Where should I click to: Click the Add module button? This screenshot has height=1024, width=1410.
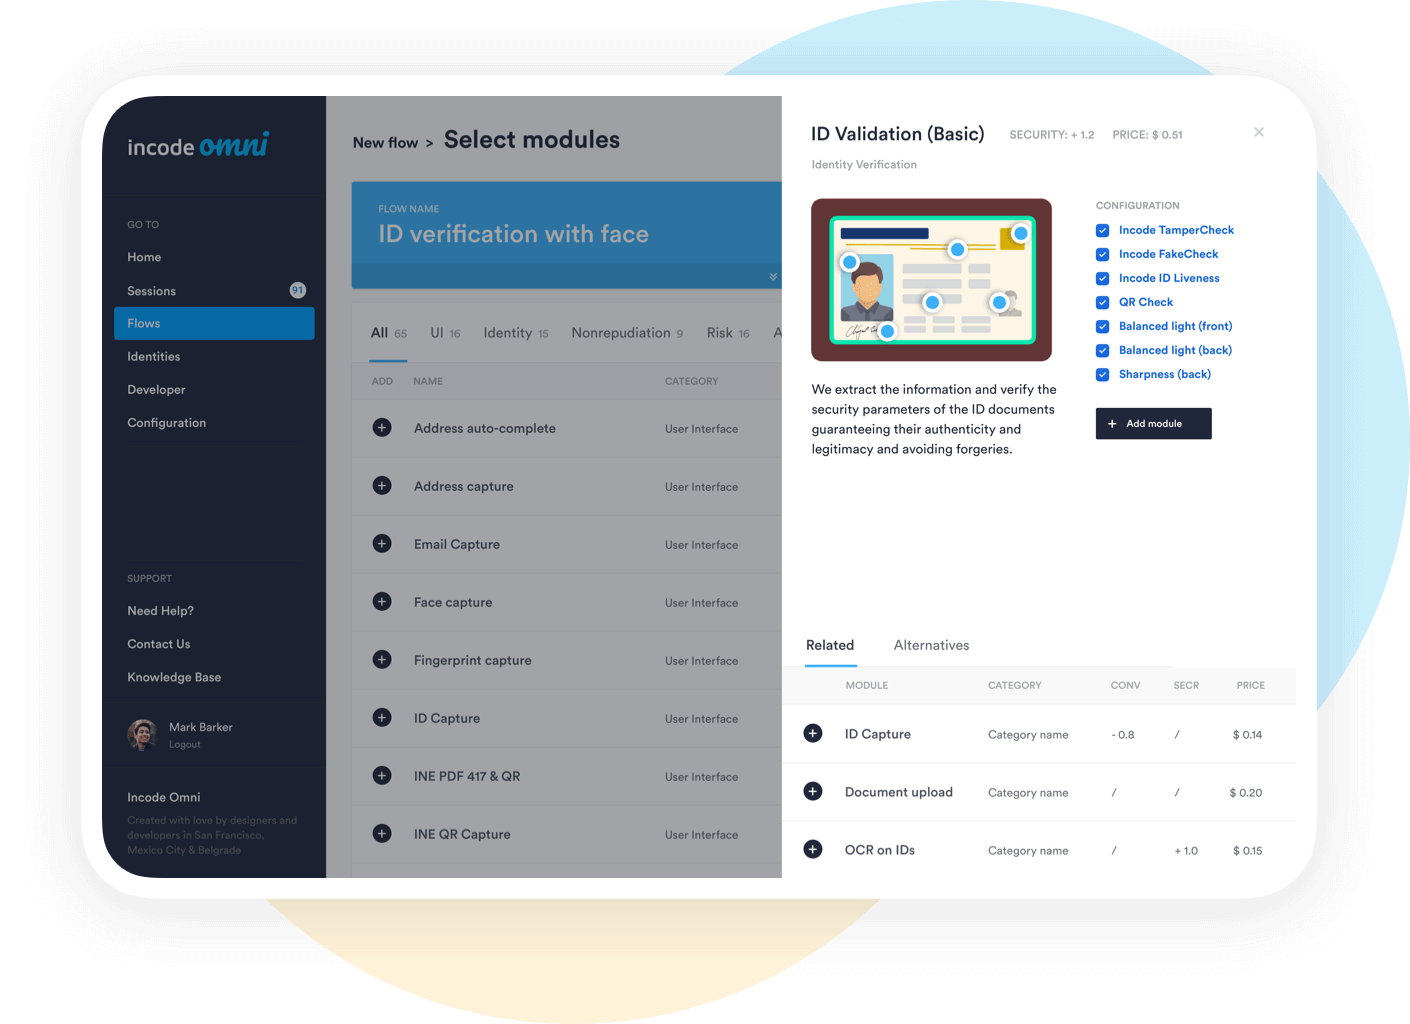pos(1153,423)
